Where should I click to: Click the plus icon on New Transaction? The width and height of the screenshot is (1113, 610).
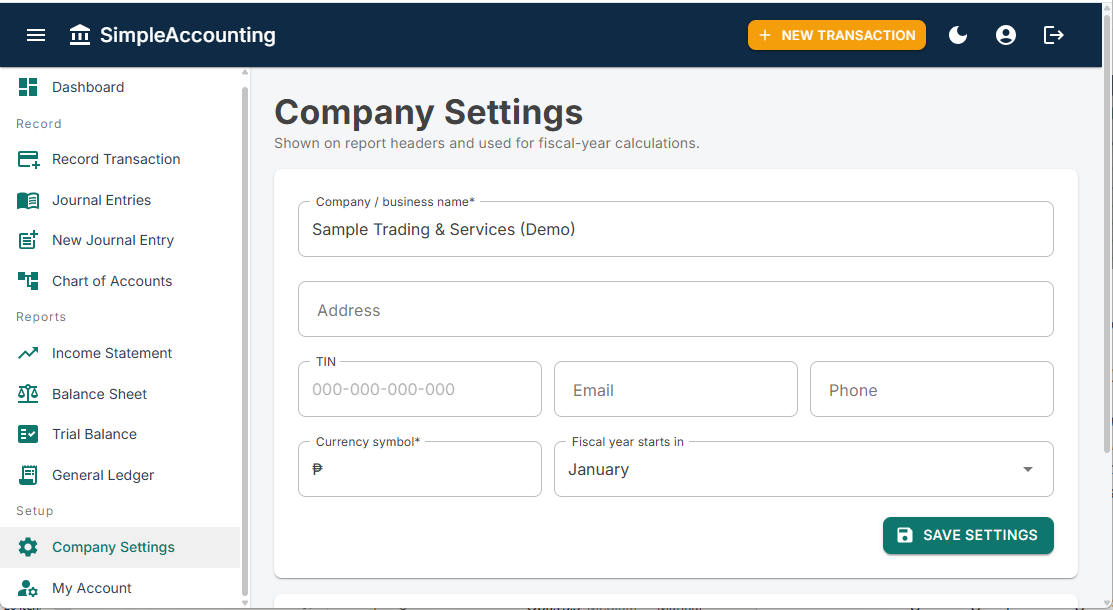[764, 35]
